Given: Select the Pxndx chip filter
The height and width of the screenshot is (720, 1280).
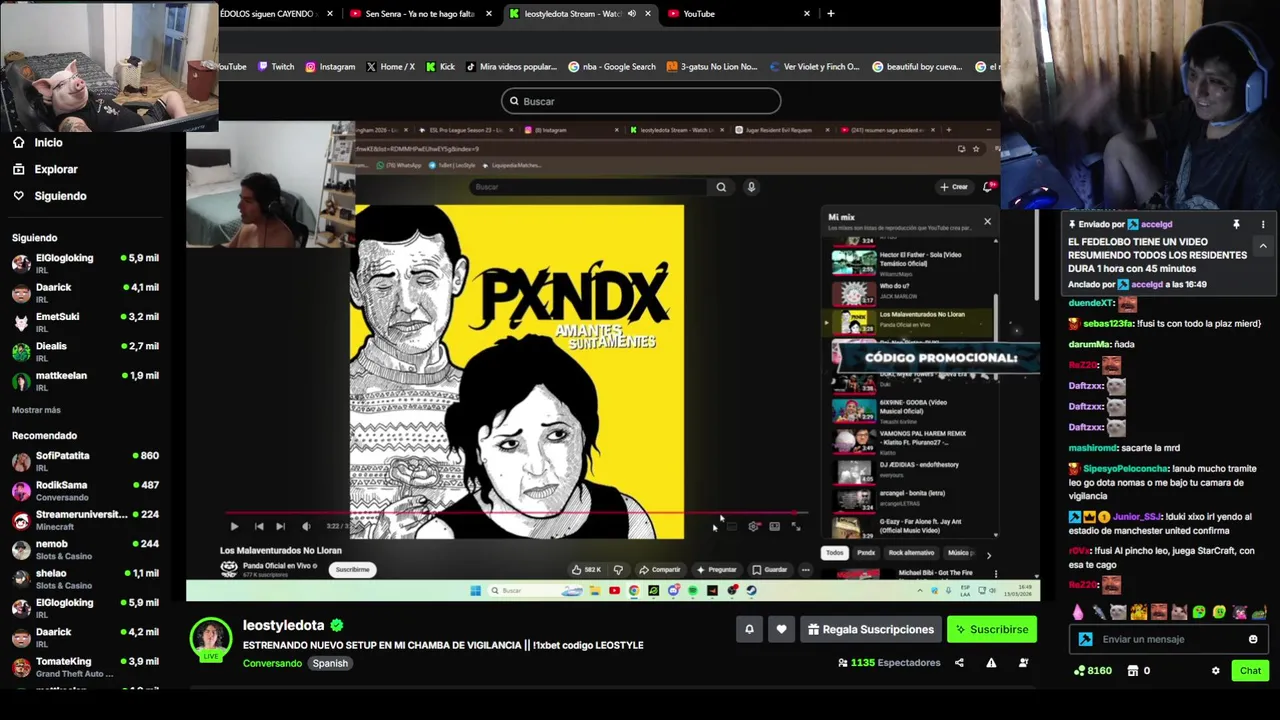Looking at the screenshot, I should click(x=866, y=552).
